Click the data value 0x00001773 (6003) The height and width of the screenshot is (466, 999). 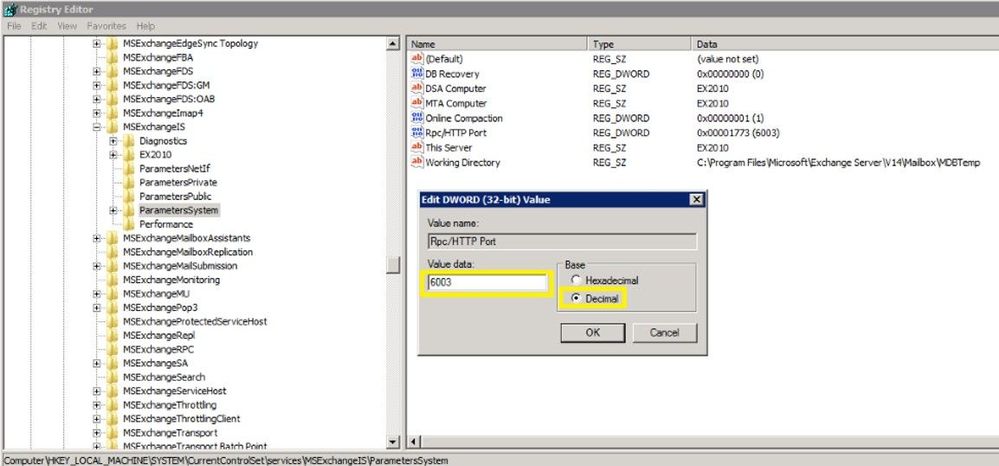pyautogui.click(x=738, y=133)
